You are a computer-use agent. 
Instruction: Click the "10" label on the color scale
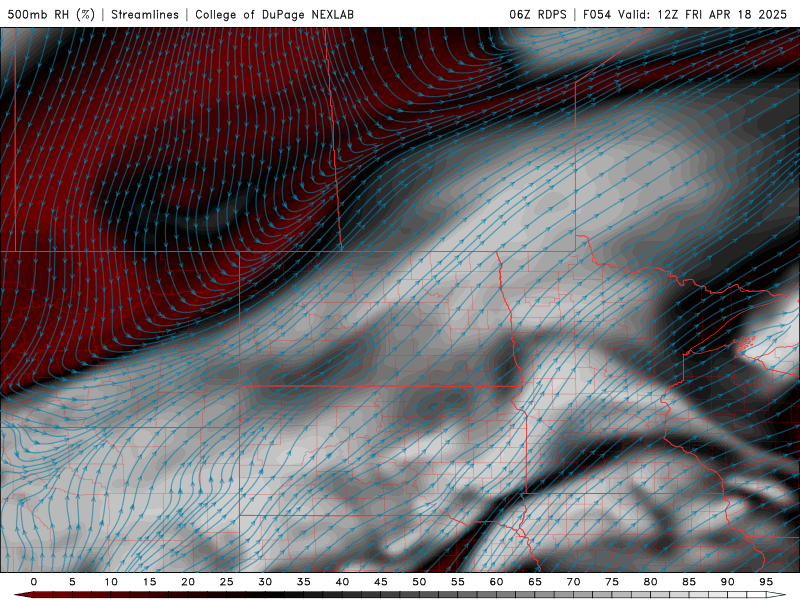[x=111, y=582]
